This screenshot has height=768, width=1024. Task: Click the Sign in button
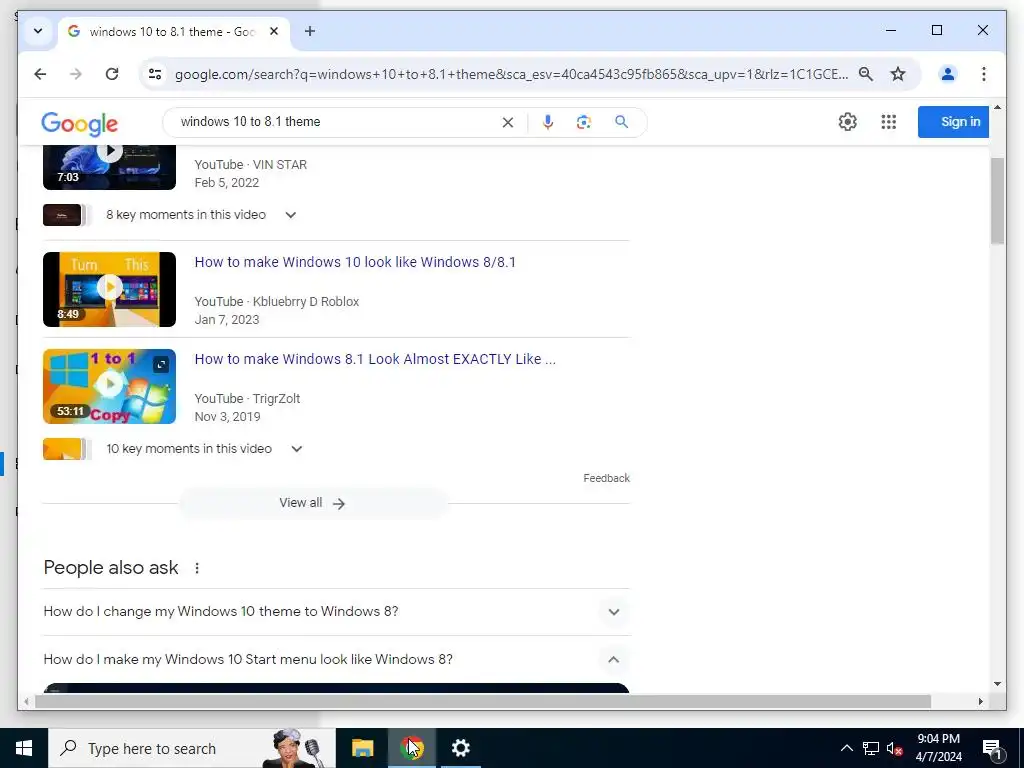pos(953,121)
